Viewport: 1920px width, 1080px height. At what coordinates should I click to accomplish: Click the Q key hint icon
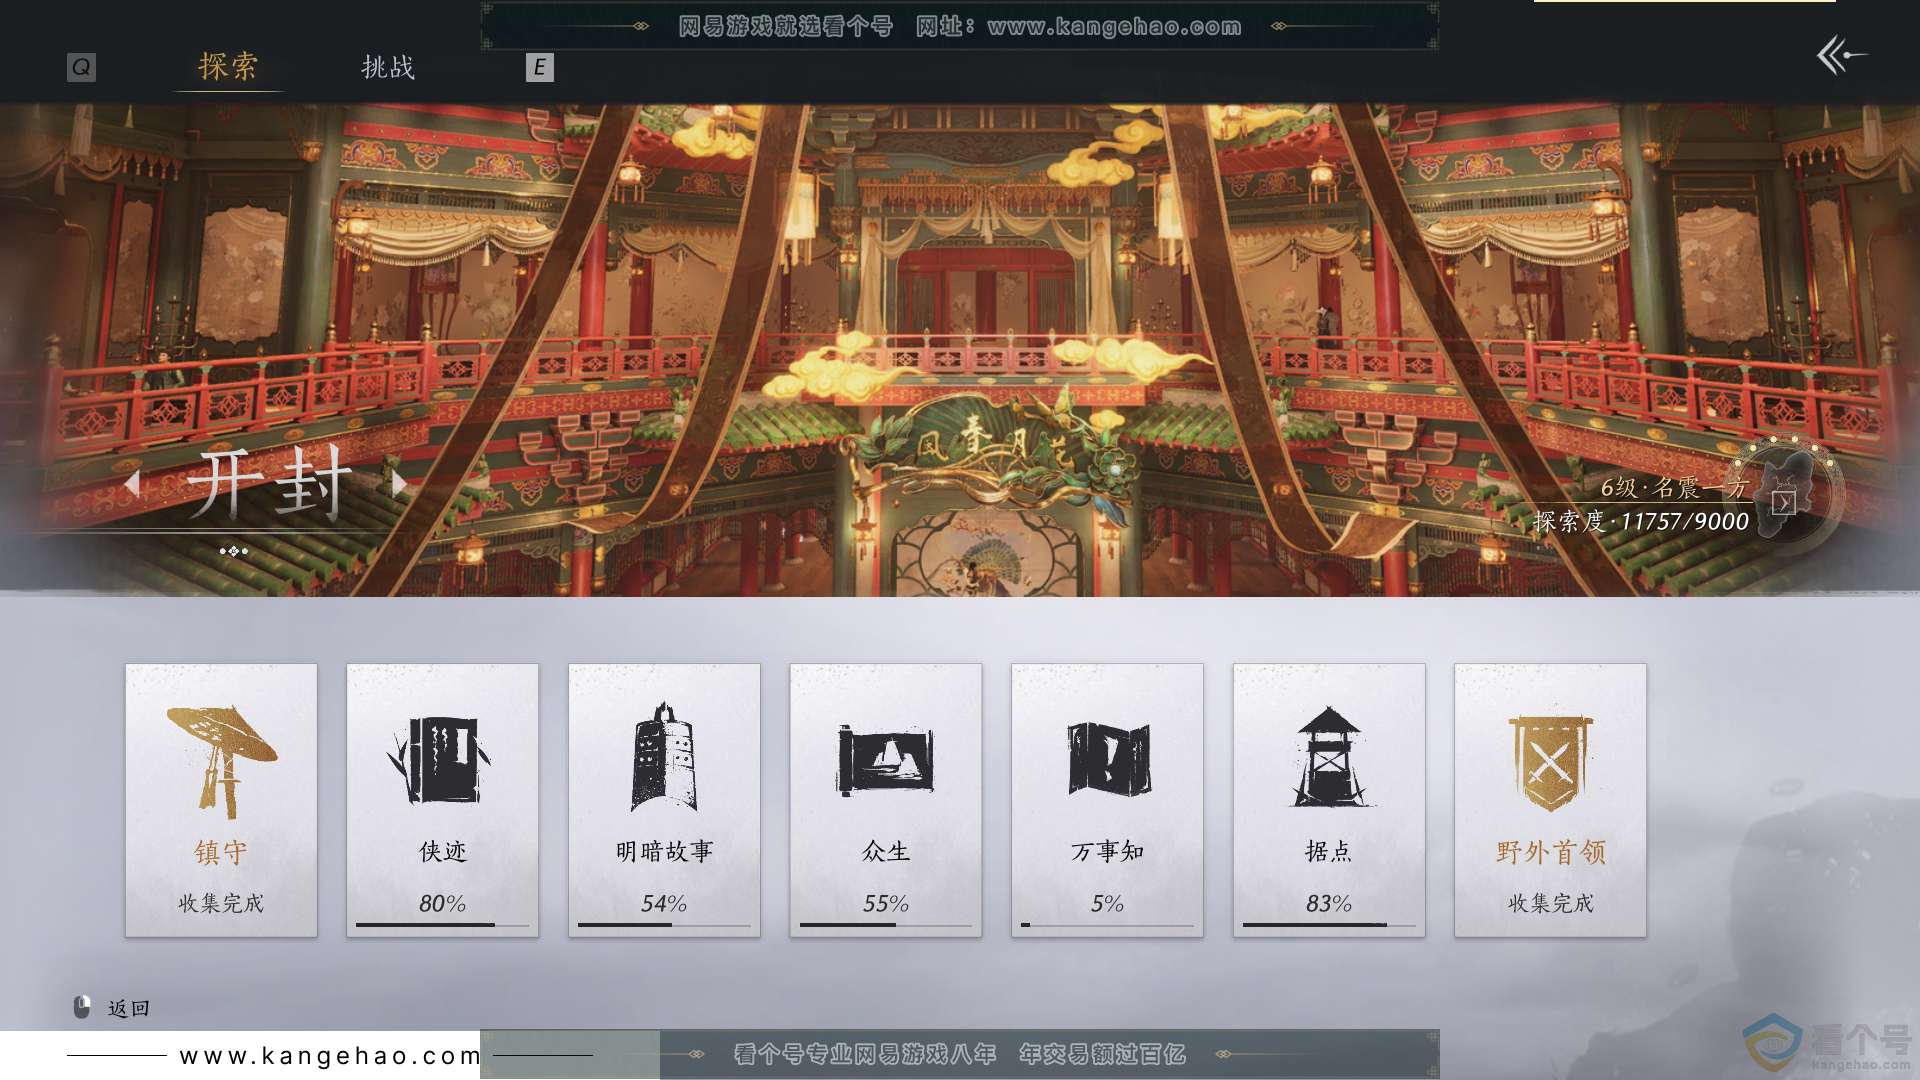(x=81, y=67)
